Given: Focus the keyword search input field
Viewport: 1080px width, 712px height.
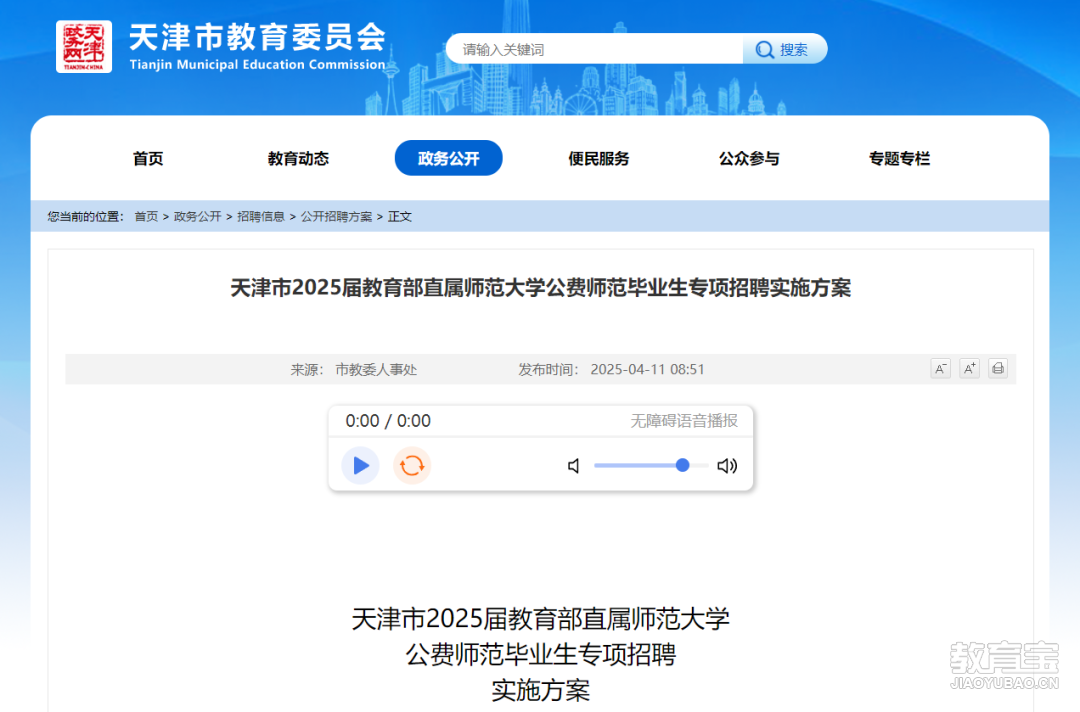Looking at the screenshot, I should coord(594,50).
